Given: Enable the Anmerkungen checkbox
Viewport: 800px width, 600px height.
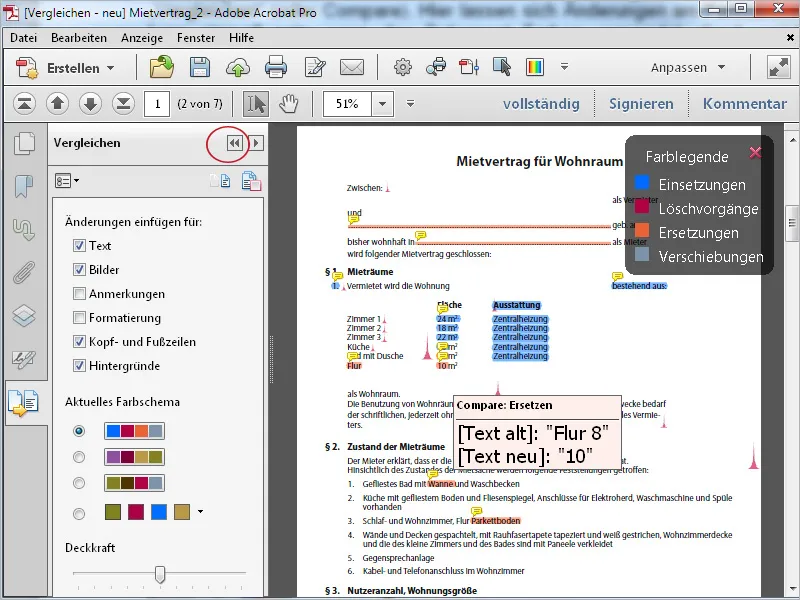Looking at the screenshot, I should click(x=79, y=293).
